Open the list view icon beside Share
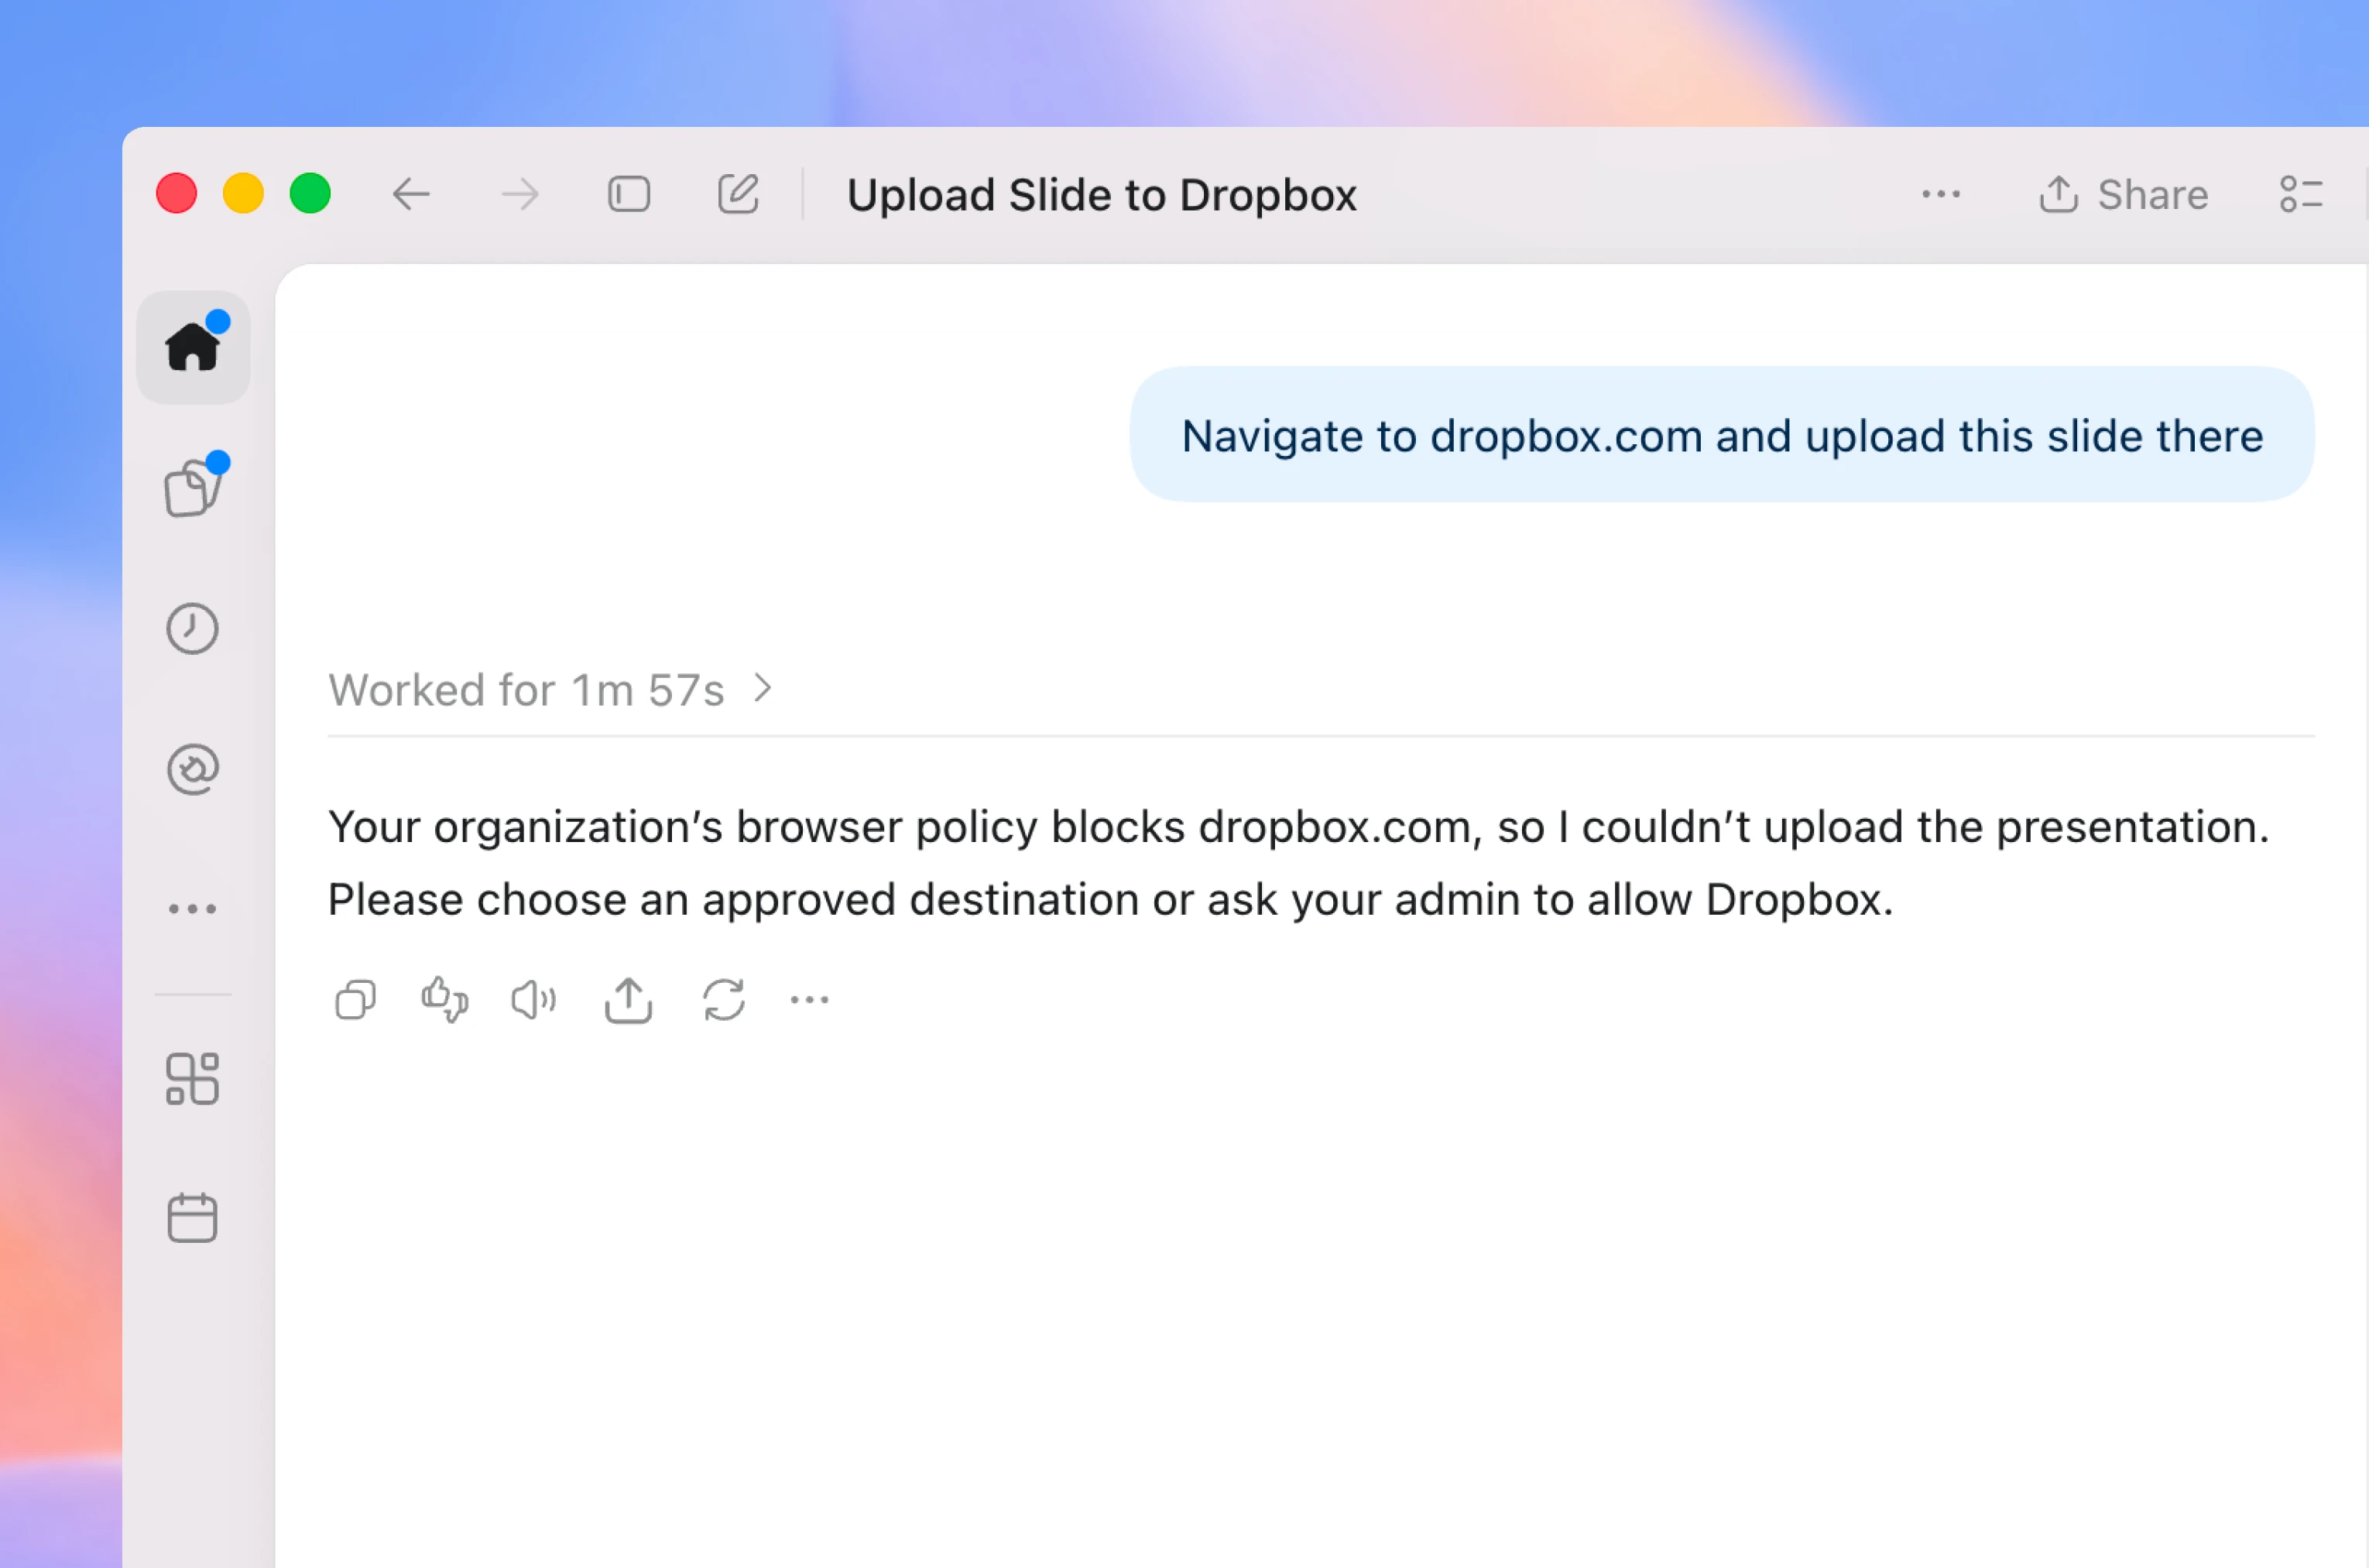 (x=2301, y=194)
